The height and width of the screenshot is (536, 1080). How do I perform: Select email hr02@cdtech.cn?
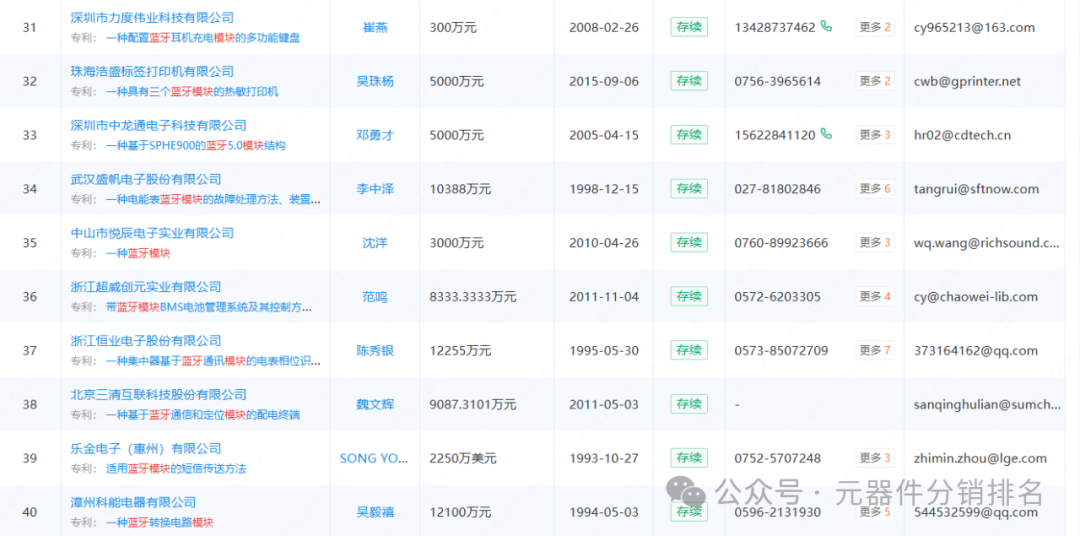pos(962,135)
